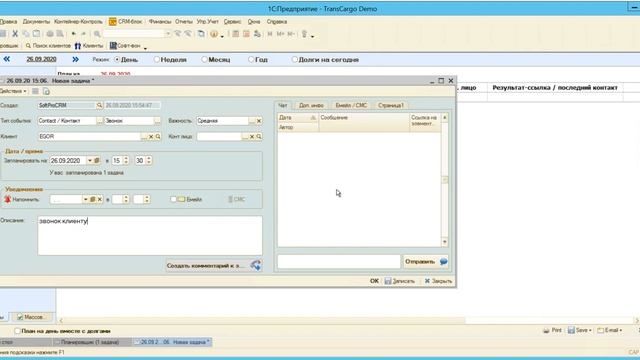Open the Отчеты menu
Image resolution: width=640 pixels, height=360 pixels.
pyautogui.click(x=184, y=22)
